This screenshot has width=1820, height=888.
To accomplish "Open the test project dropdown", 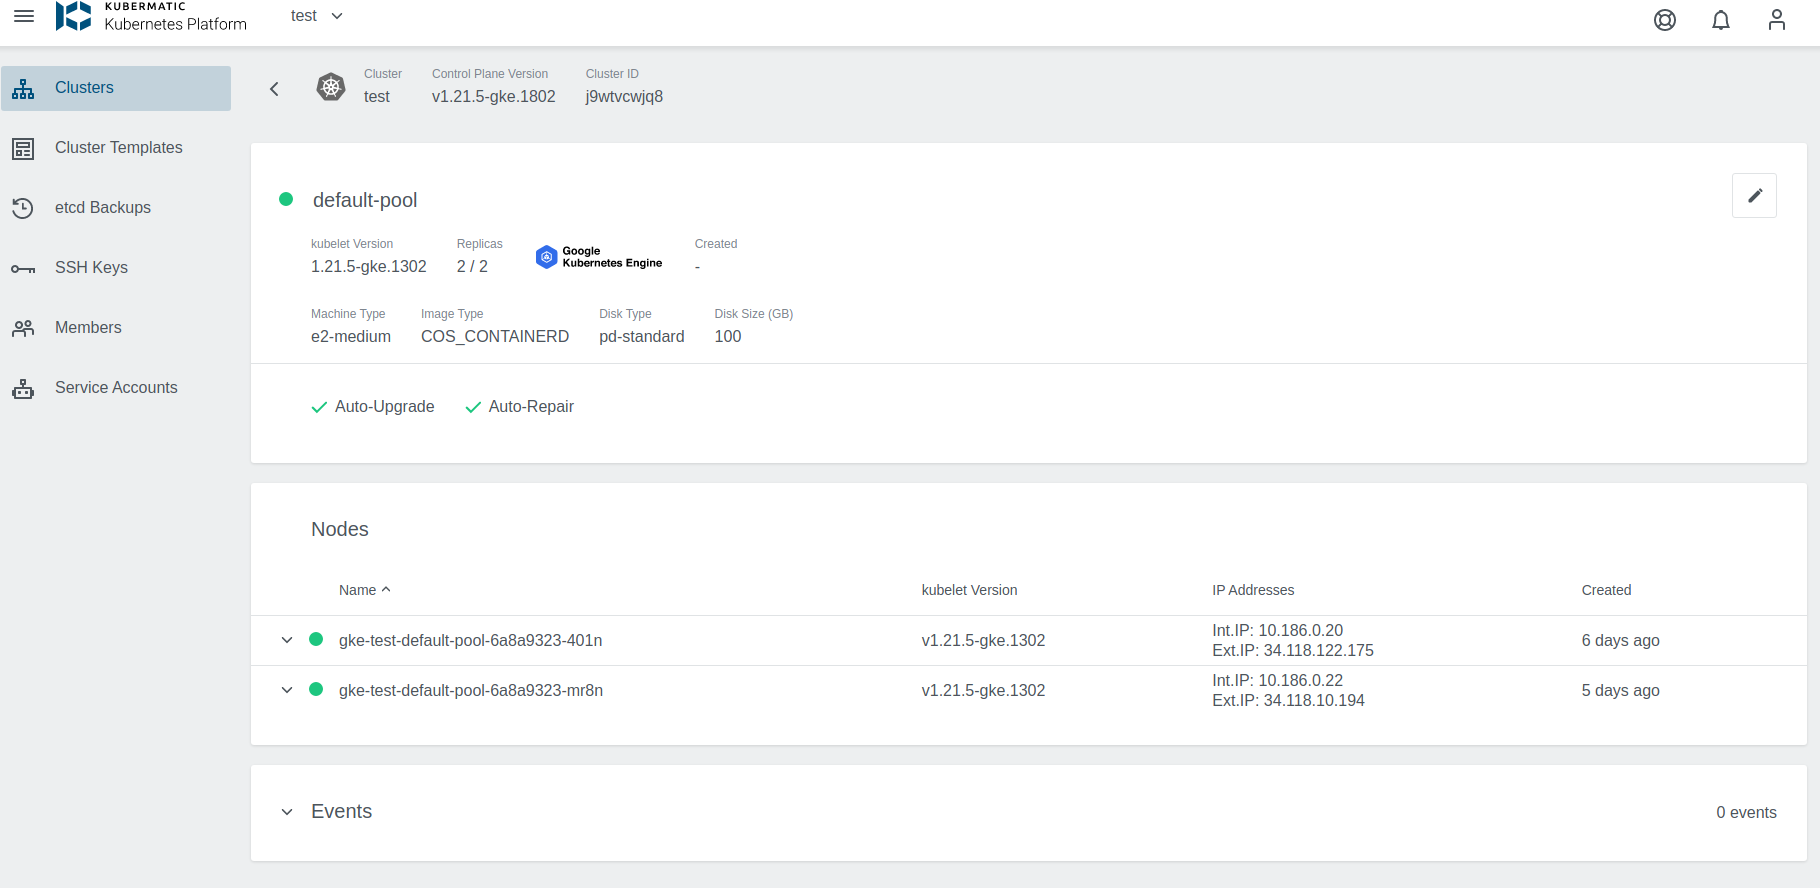I will point(317,16).
